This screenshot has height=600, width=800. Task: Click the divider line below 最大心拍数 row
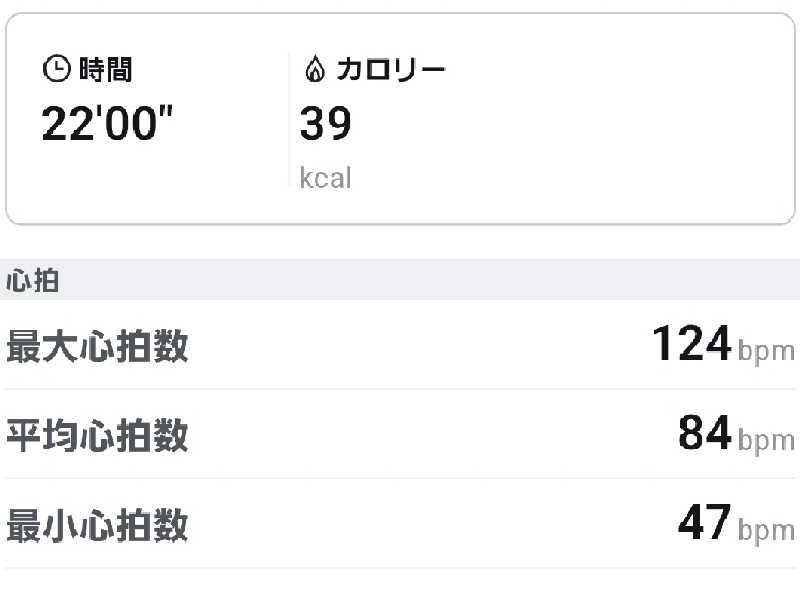(400, 389)
